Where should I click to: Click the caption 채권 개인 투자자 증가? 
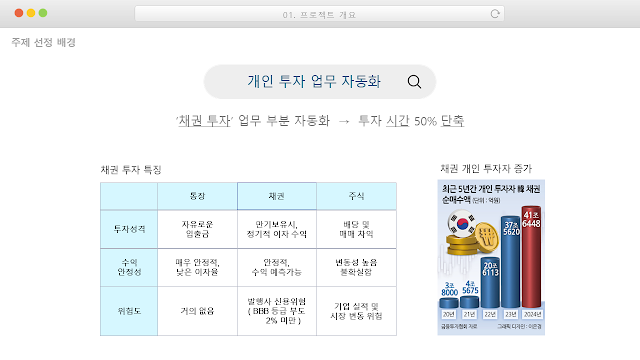pyautogui.click(x=486, y=169)
